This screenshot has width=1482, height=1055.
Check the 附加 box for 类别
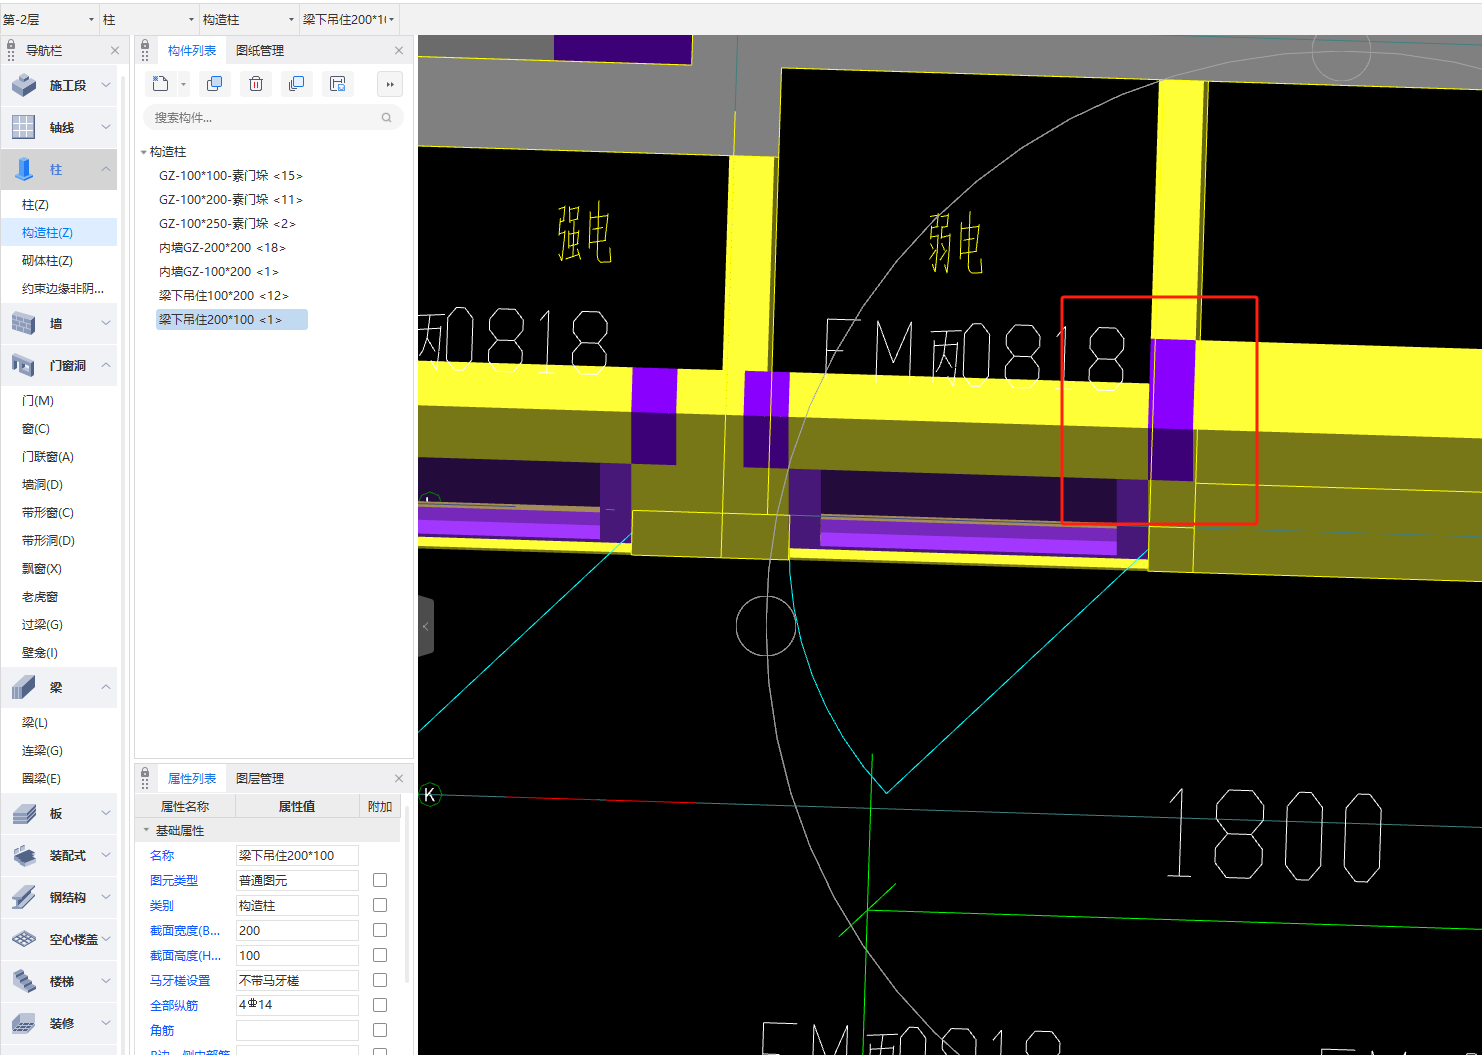[x=380, y=905]
